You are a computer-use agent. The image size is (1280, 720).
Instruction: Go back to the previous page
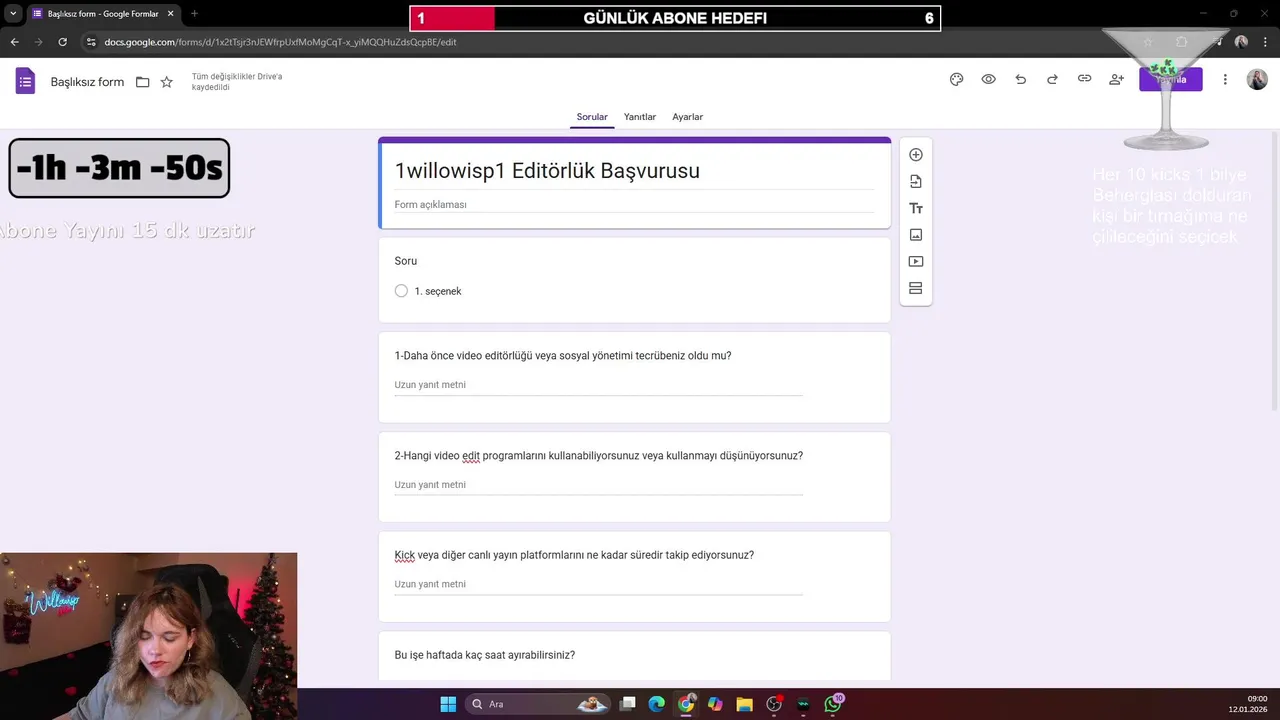click(x=14, y=42)
